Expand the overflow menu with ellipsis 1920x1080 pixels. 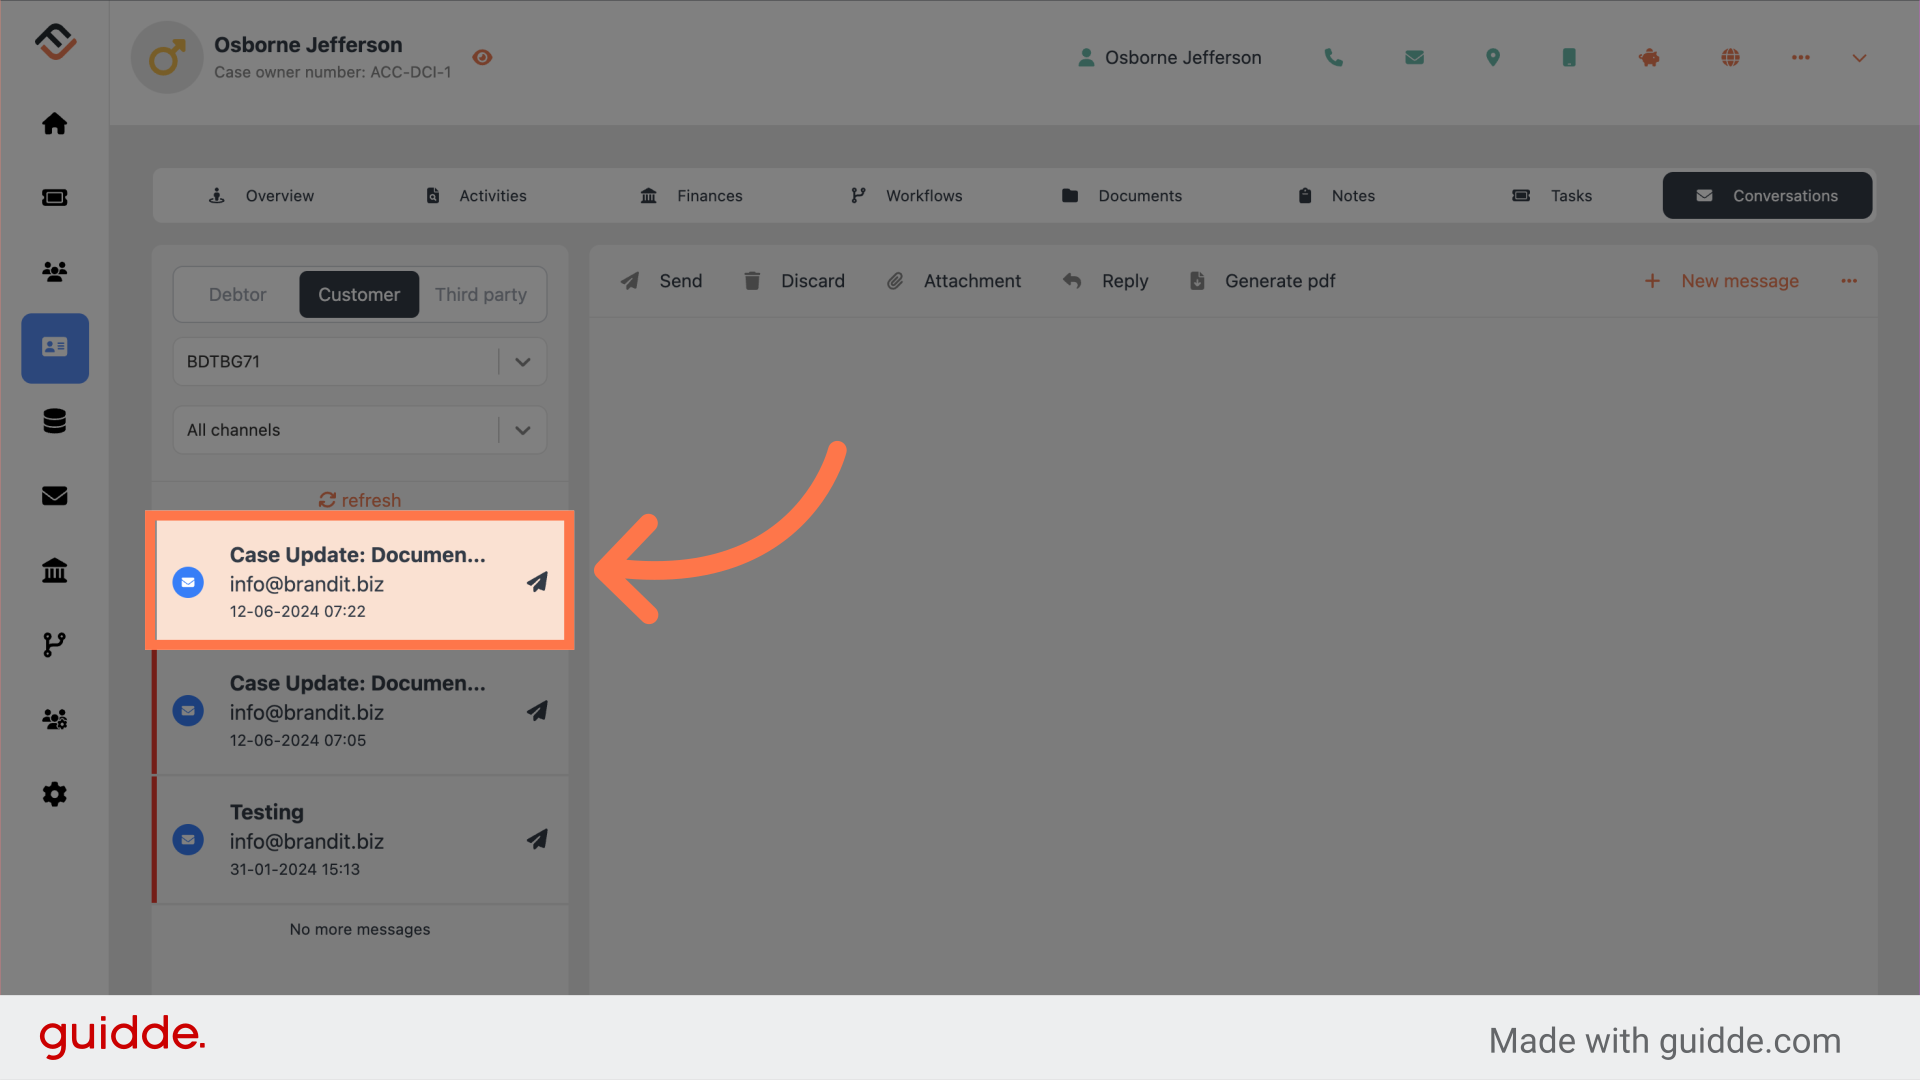(x=1849, y=281)
